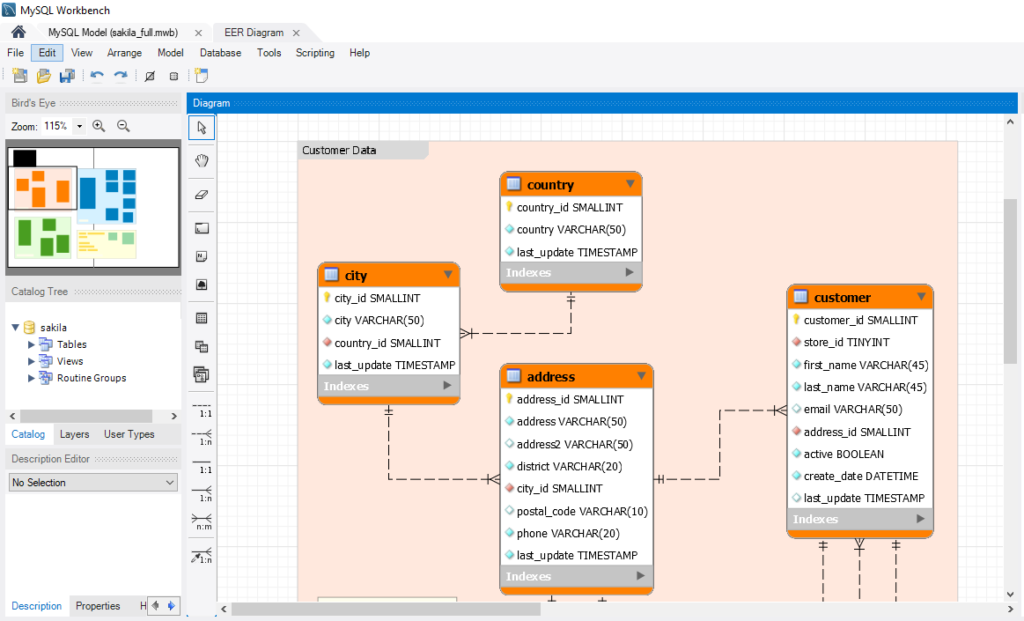The image size is (1024, 621).
Task: Click the Bird's Eye diagram thumbnail
Action: pos(92,209)
